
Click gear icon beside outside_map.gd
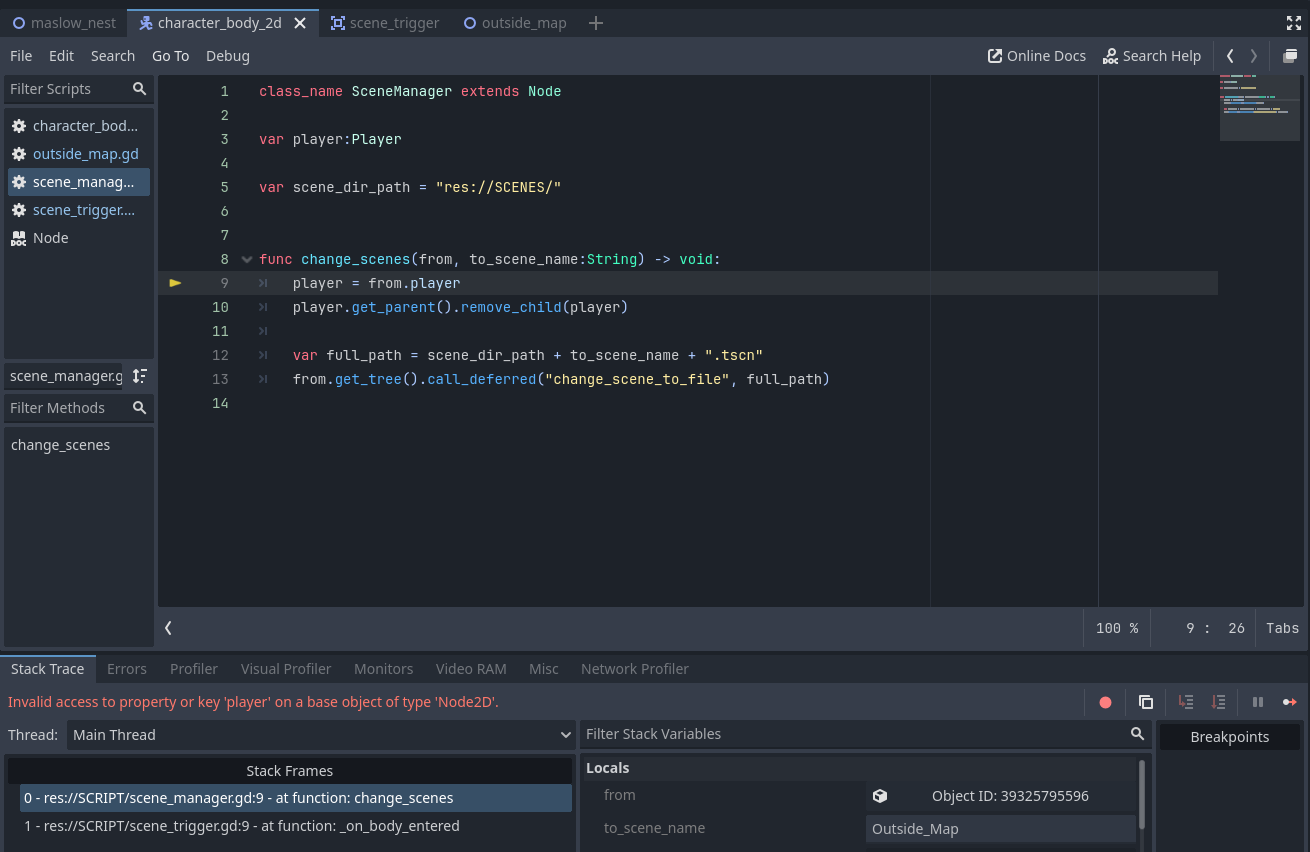point(19,154)
